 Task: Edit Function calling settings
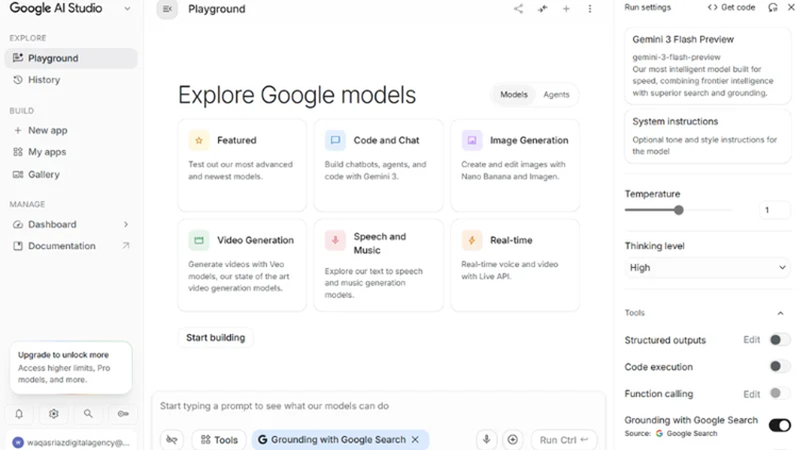(x=752, y=394)
